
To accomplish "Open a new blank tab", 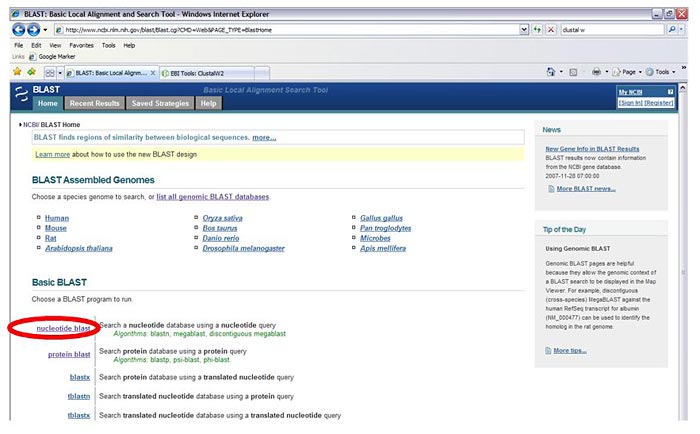I will pyautogui.click(x=262, y=73).
